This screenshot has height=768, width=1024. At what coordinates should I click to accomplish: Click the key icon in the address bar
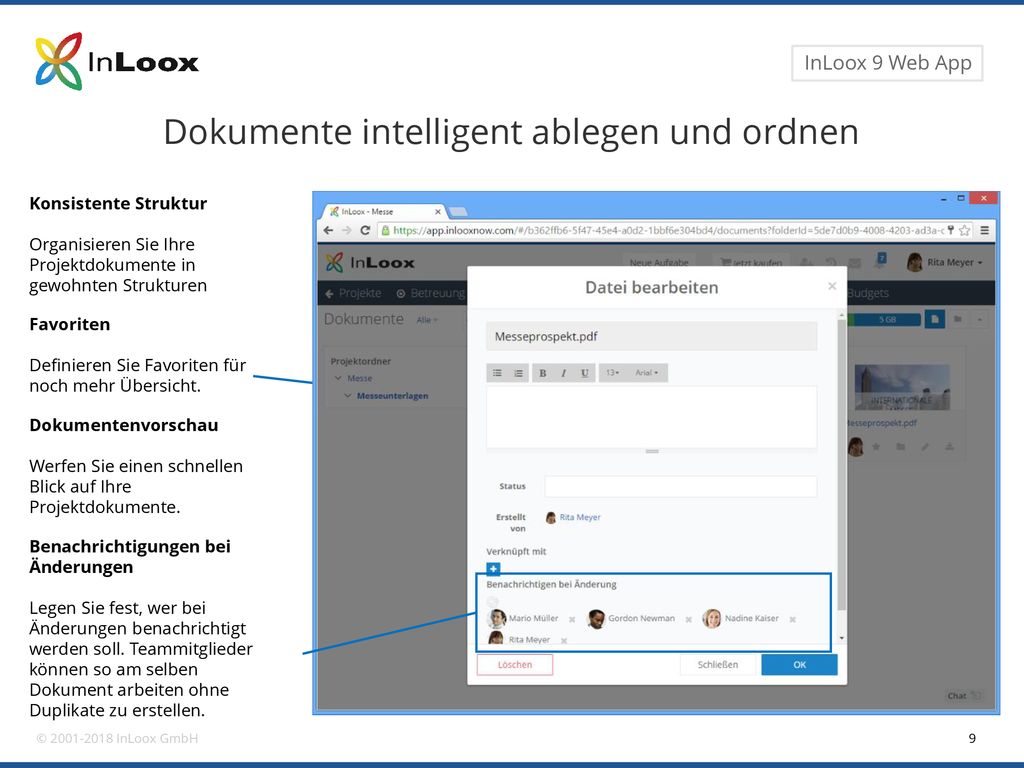coord(951,230)
